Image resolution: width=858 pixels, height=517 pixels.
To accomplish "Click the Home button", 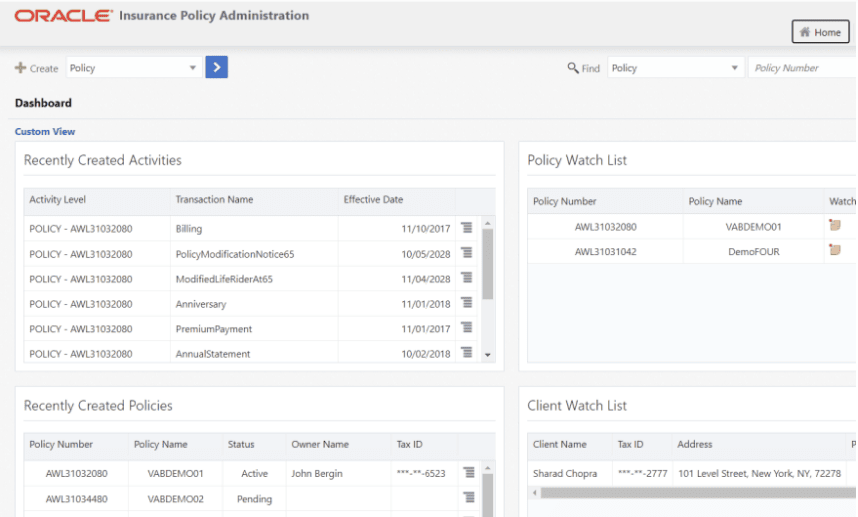I will coord(820,32).
